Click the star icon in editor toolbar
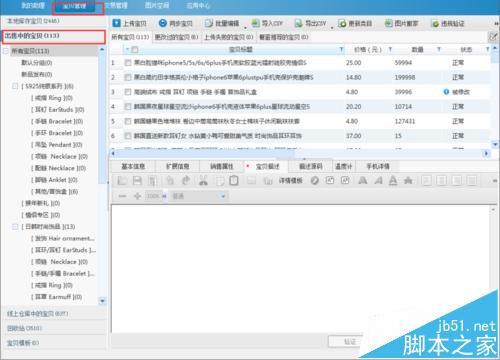This screenshot has width=500, height=360. pos(408,181)
